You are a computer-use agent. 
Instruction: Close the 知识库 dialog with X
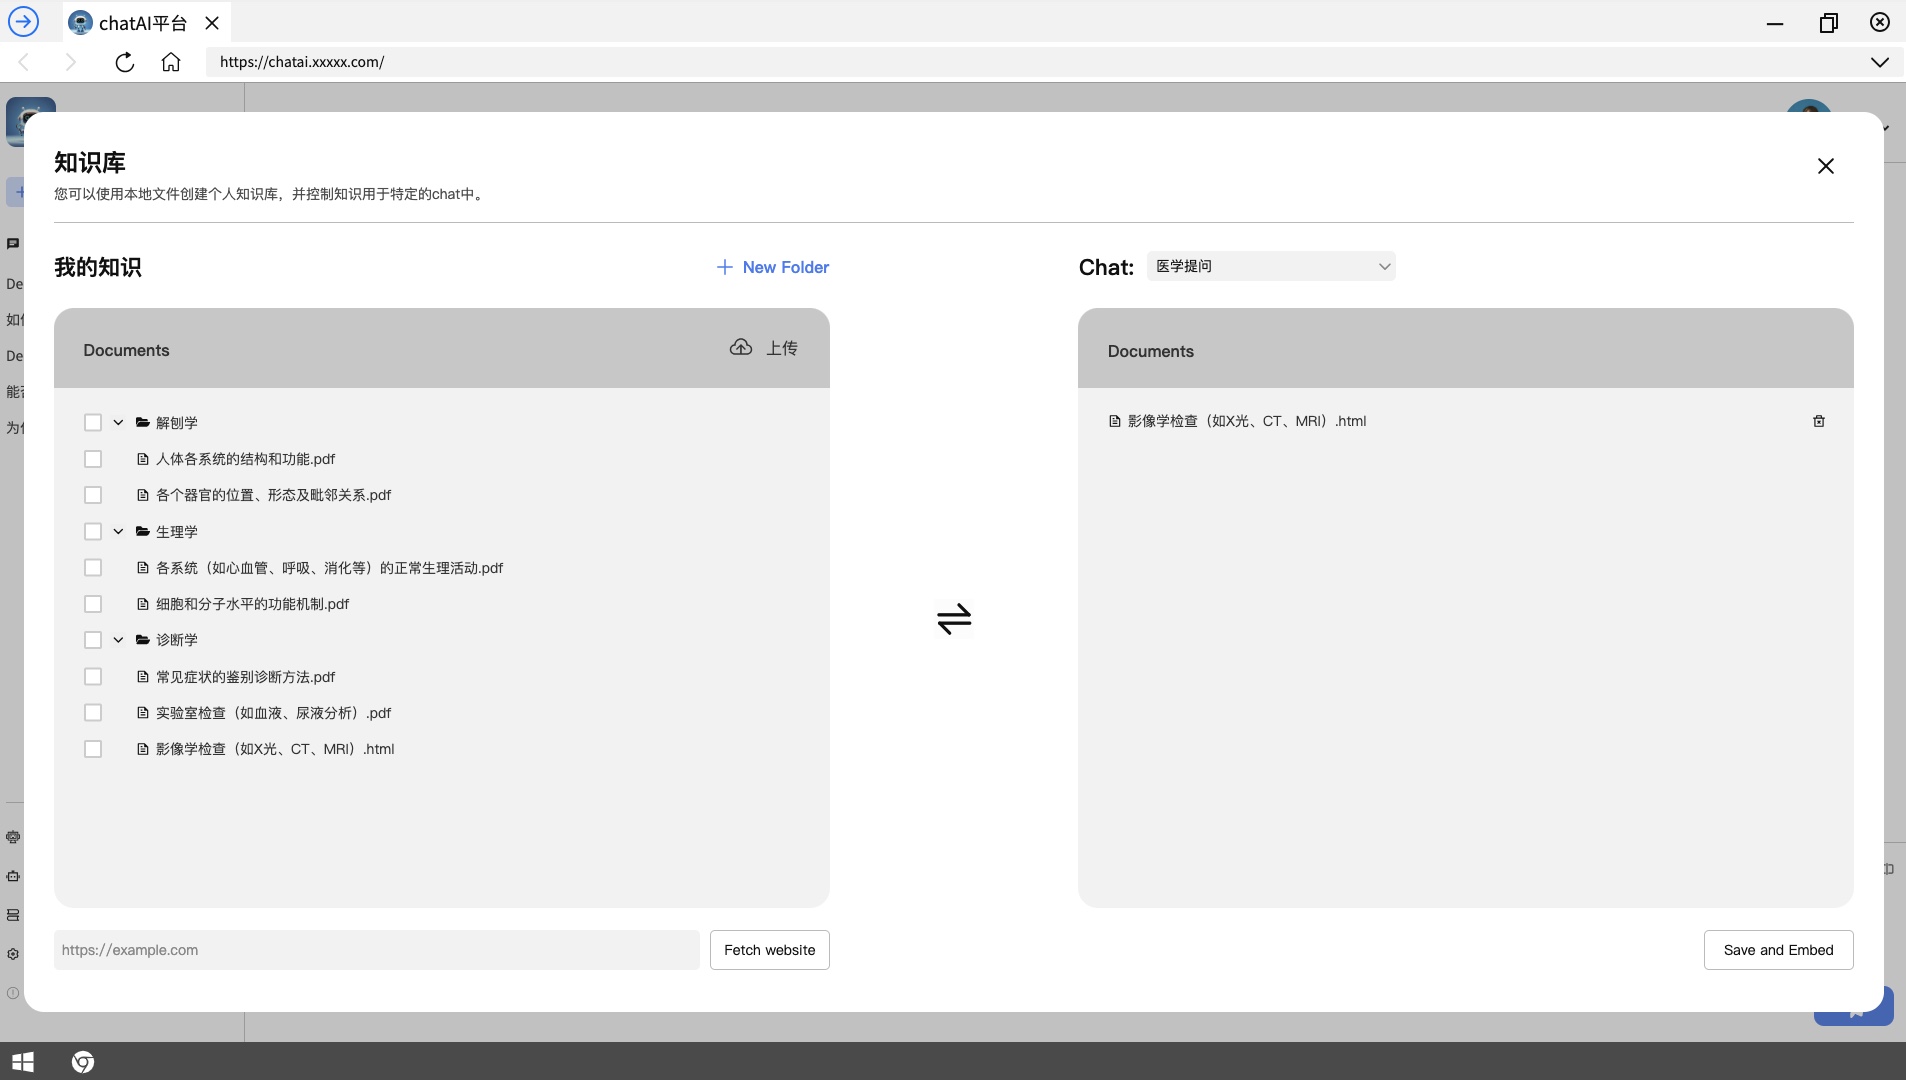point(1826,166)
